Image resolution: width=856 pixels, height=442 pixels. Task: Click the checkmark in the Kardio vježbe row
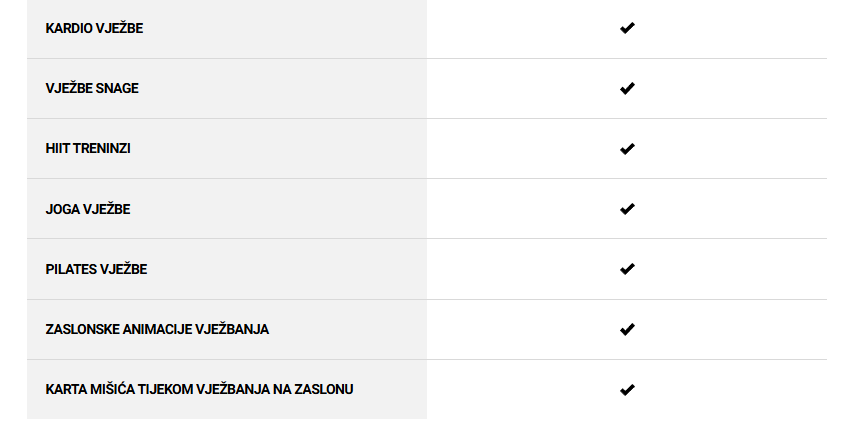click(x=627, y=28)
